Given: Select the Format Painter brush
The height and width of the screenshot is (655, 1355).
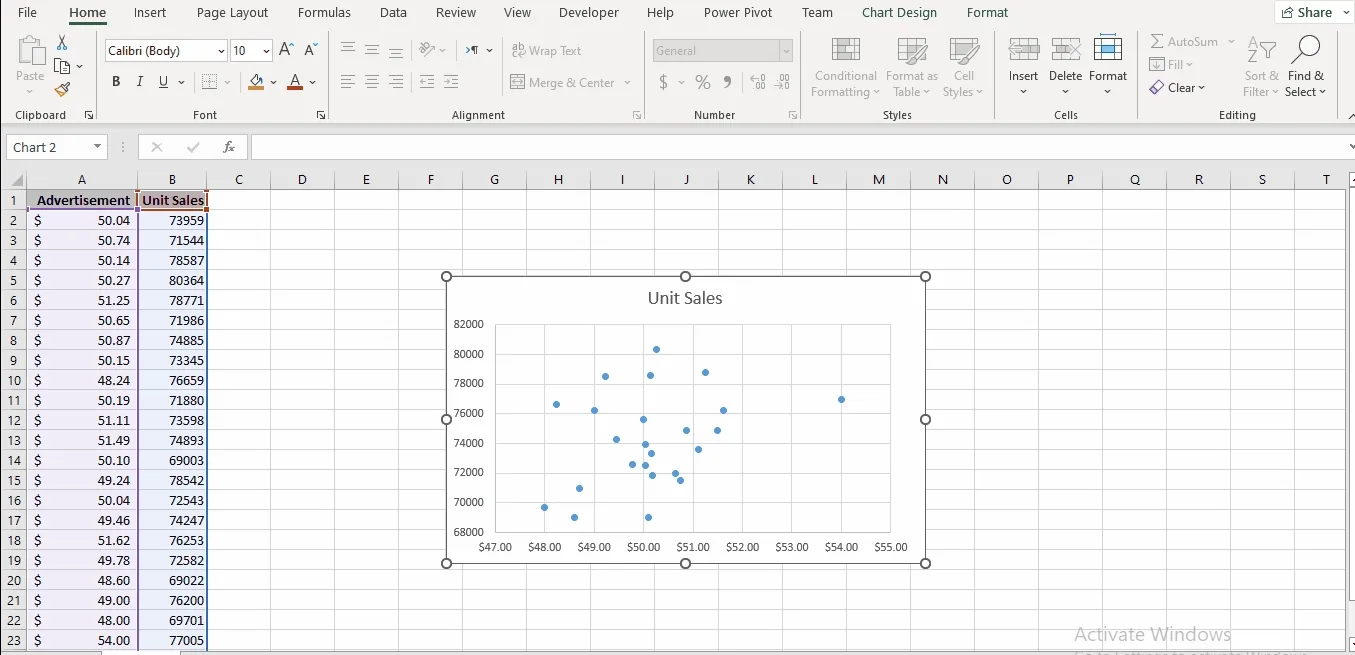Looking at the screenshot, I should (62, 89).
